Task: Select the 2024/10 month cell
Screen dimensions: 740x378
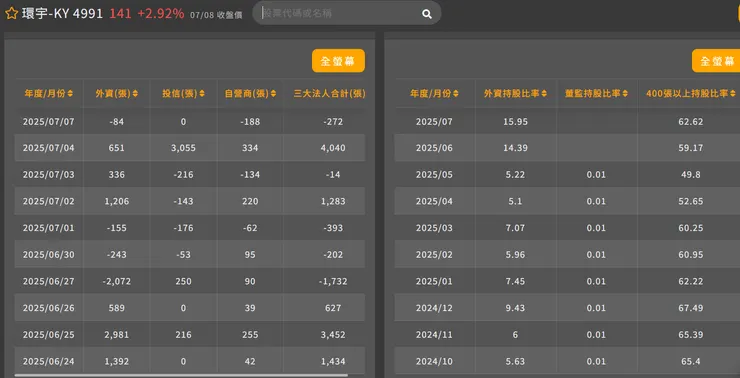Action: tap(434, 361)
